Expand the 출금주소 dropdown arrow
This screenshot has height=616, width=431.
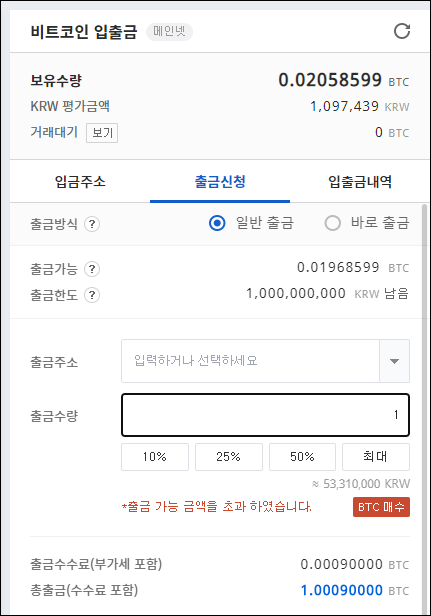click(394, 361)
